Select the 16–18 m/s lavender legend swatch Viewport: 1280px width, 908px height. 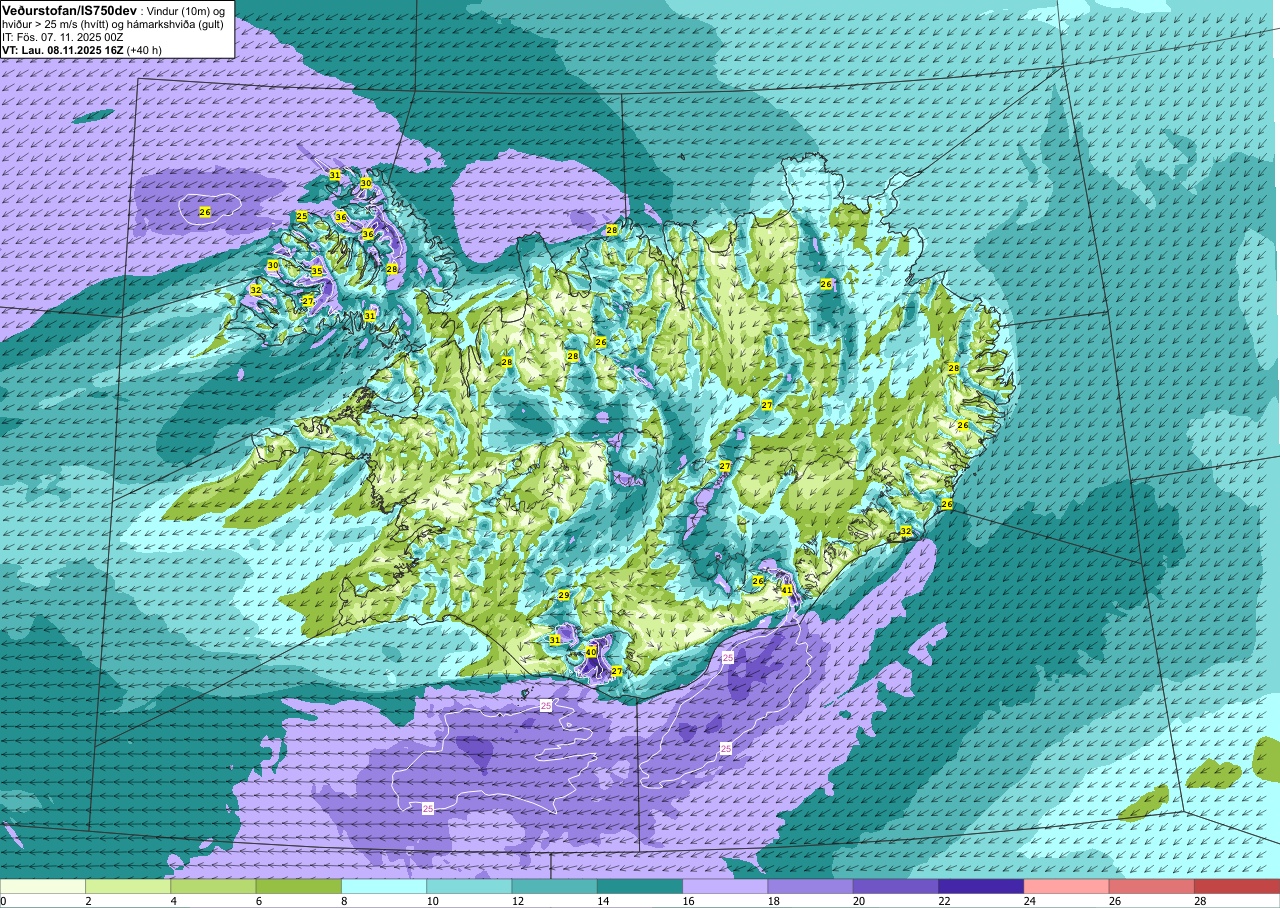tap(725, 886)
